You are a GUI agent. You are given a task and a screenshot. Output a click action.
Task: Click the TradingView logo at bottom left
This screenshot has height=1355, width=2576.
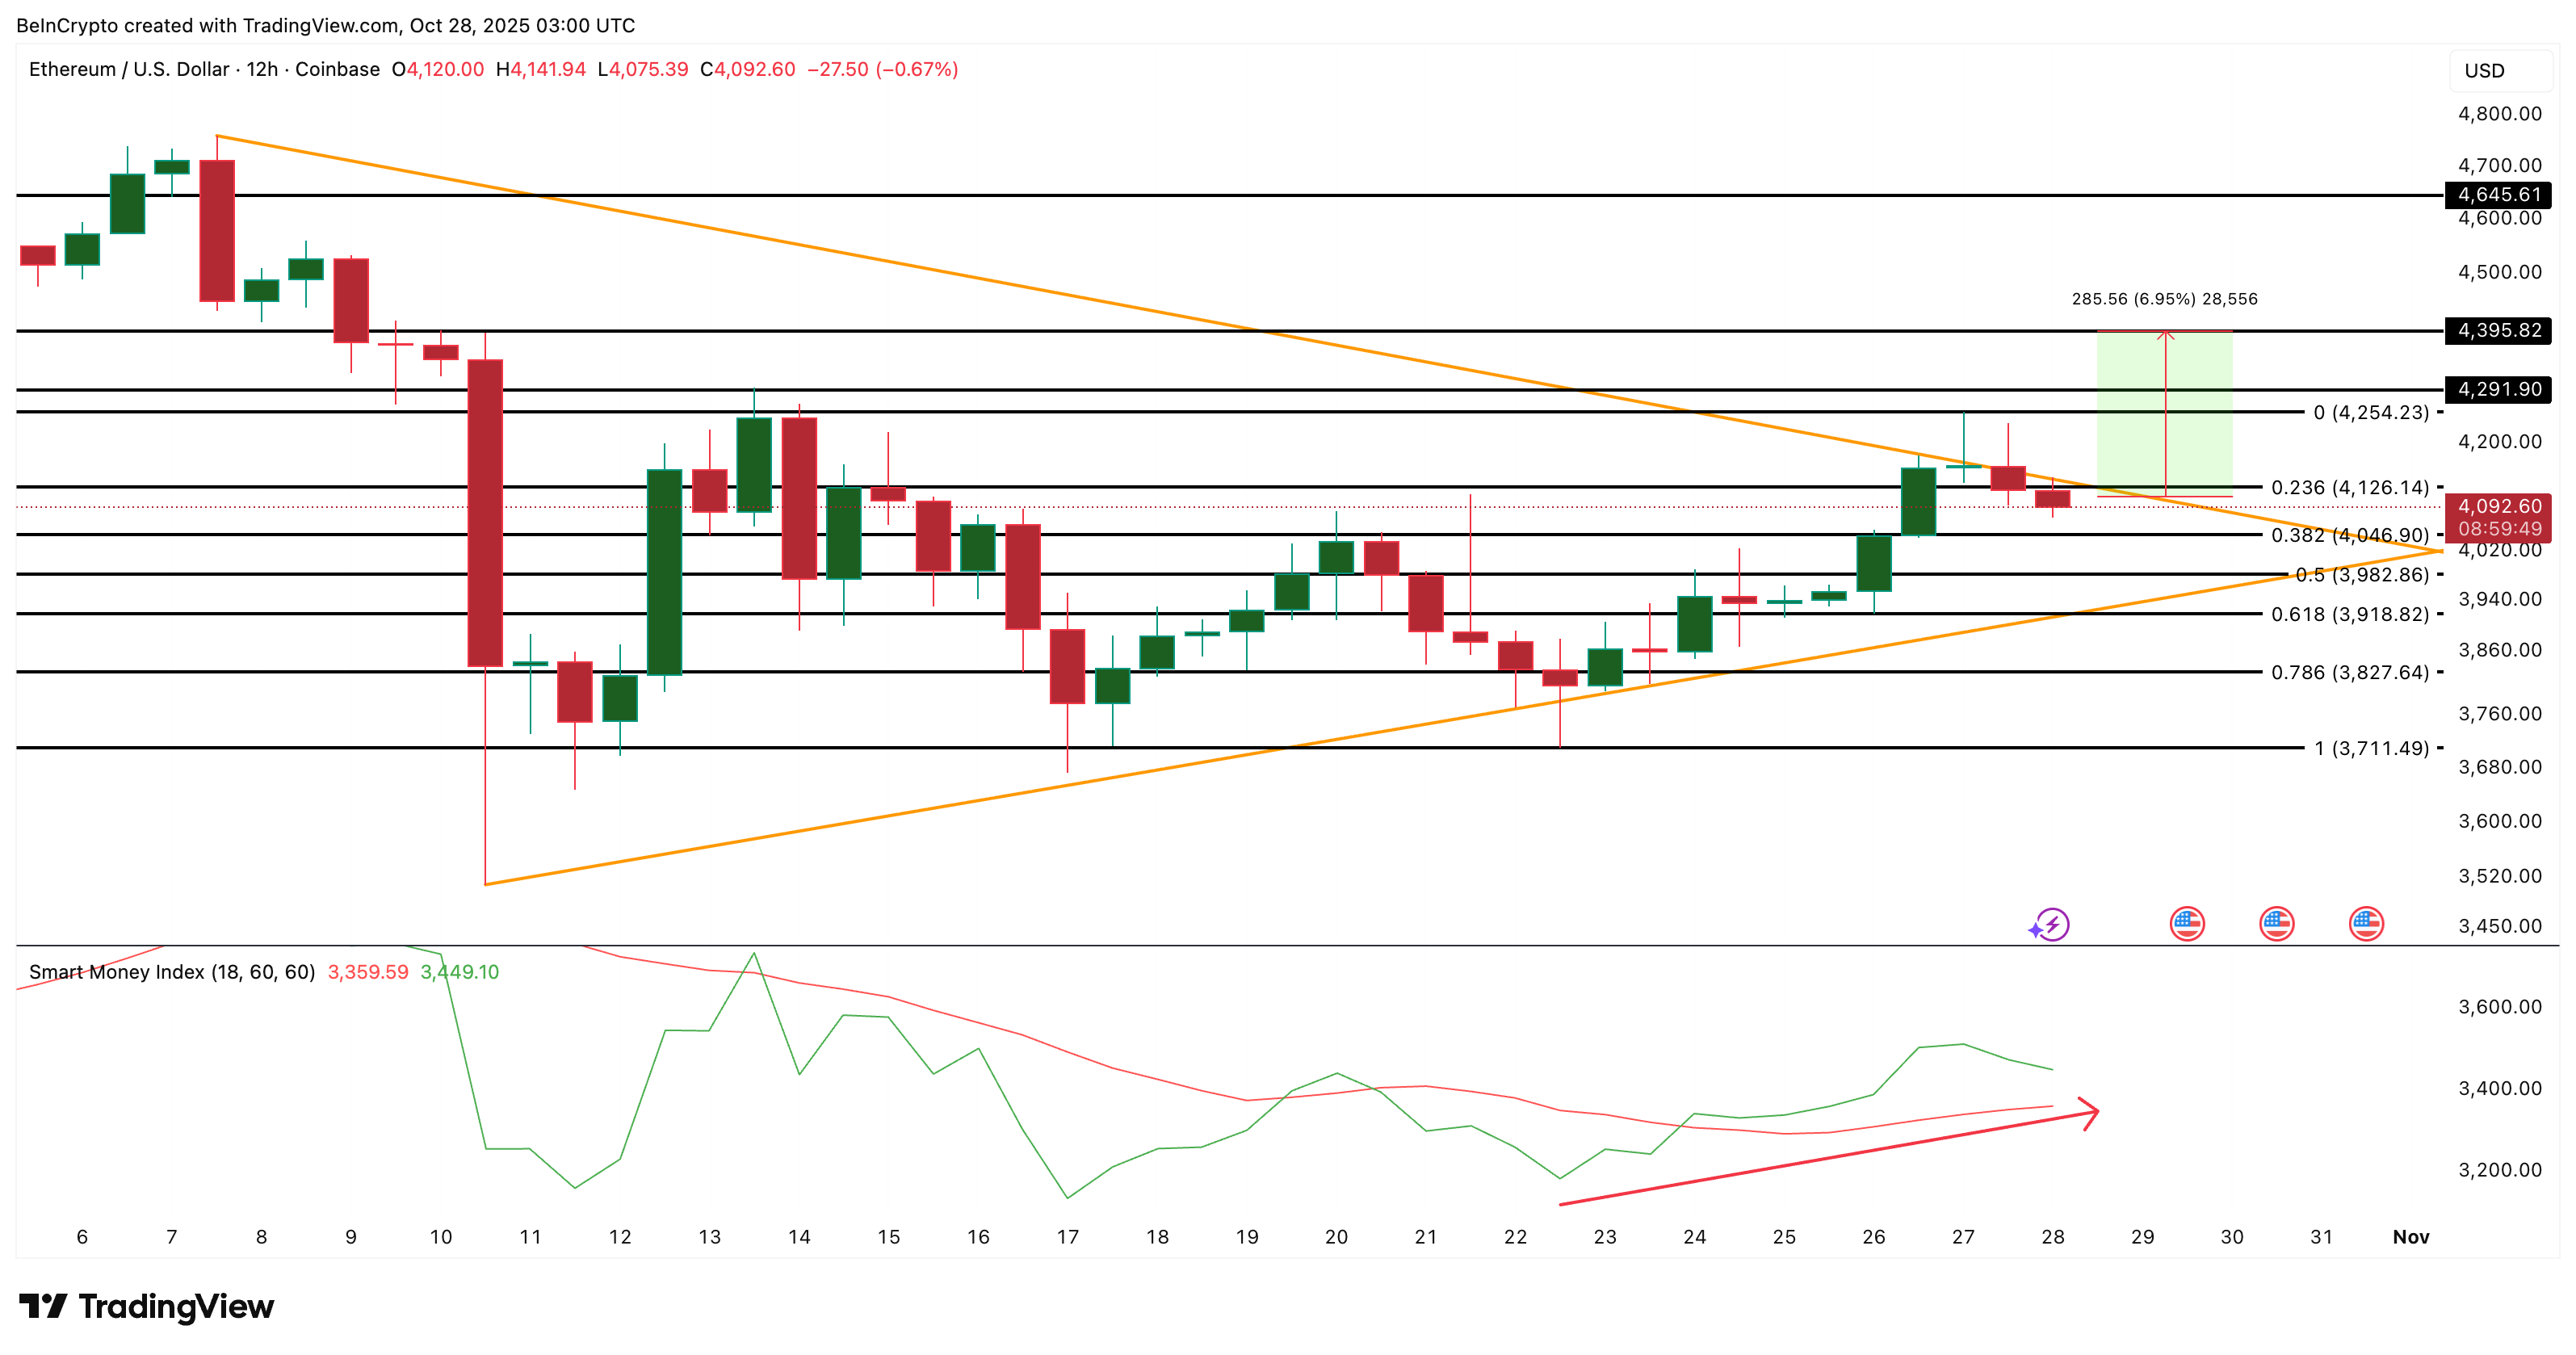point(145,1306)
